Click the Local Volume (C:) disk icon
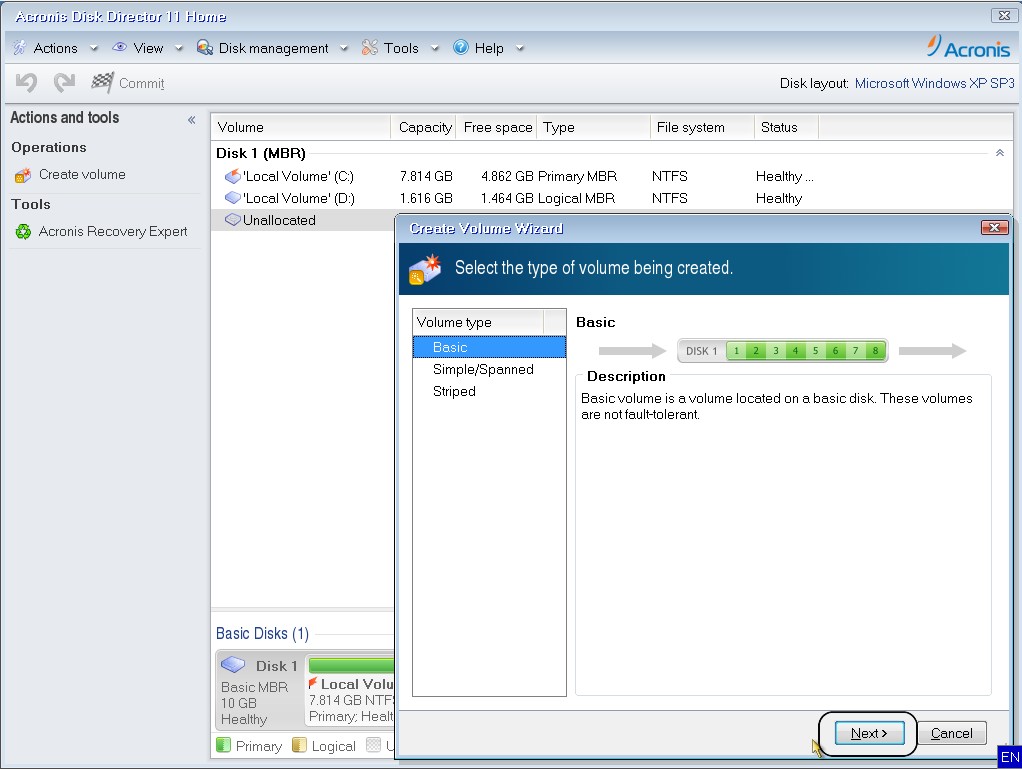Viewport: 1022px width, 769px height. [x=232, y=176]
